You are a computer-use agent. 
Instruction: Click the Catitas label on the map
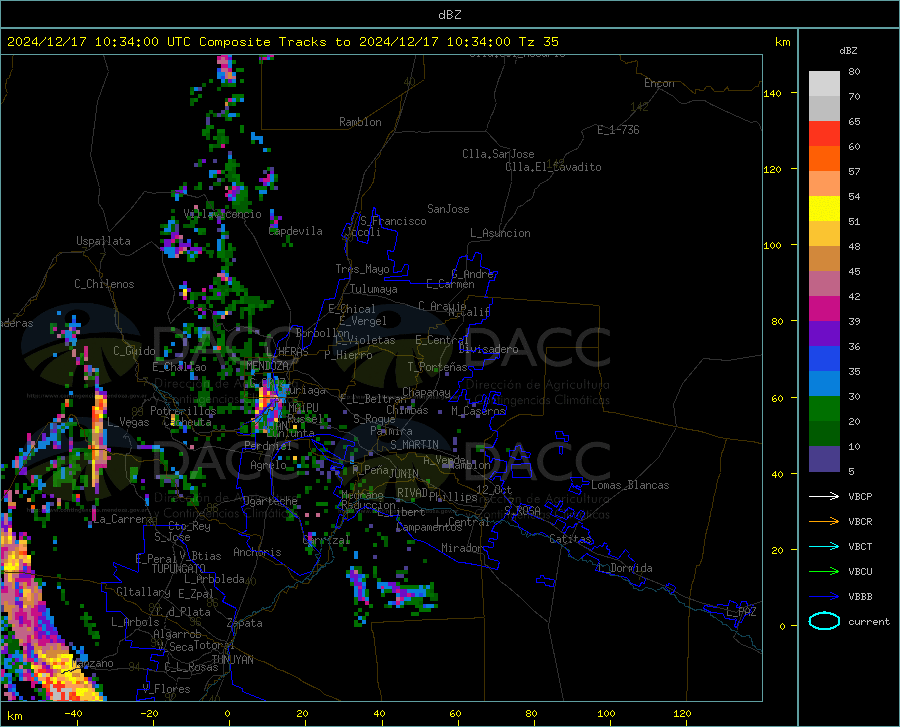[570, 539]
